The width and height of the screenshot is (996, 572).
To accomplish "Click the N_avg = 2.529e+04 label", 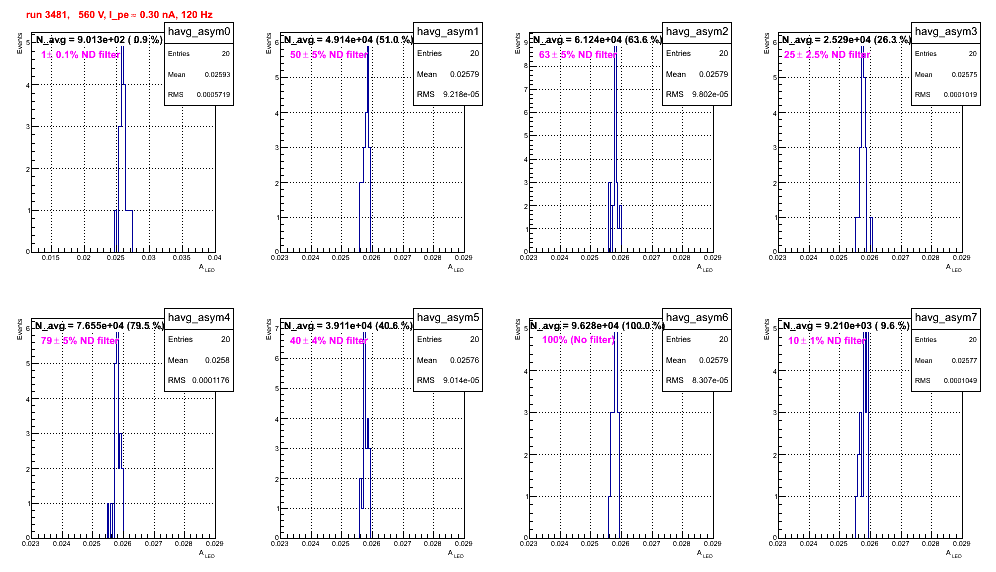I will pos(846,39).
